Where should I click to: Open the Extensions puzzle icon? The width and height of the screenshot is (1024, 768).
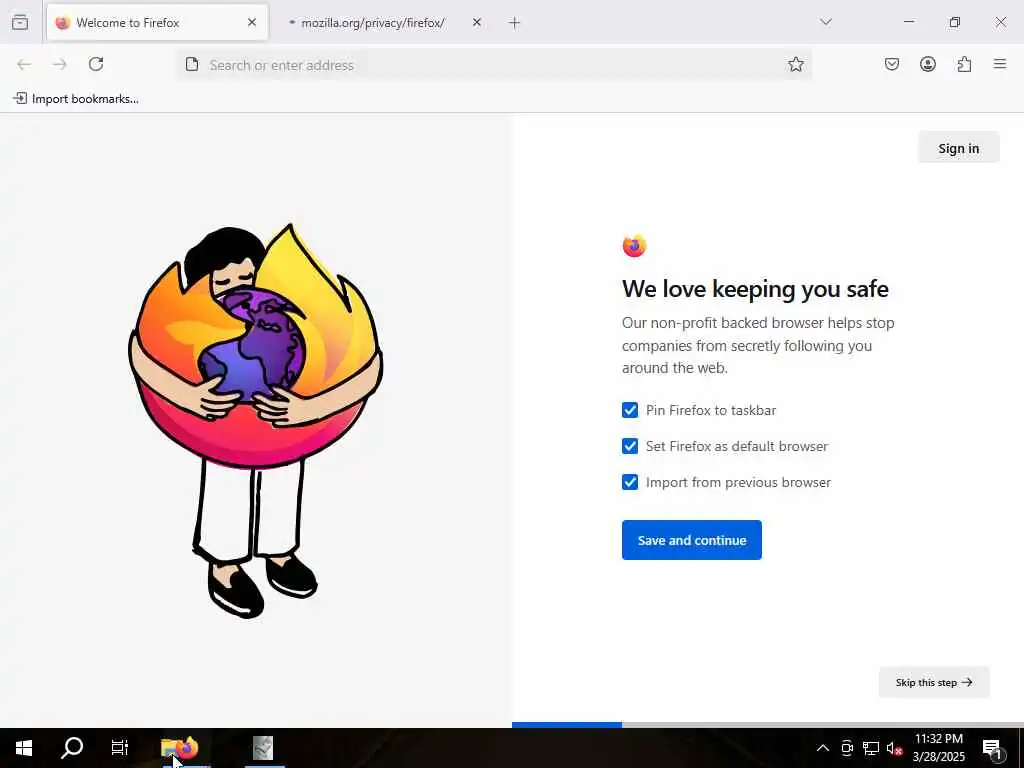tap(965, 64)
